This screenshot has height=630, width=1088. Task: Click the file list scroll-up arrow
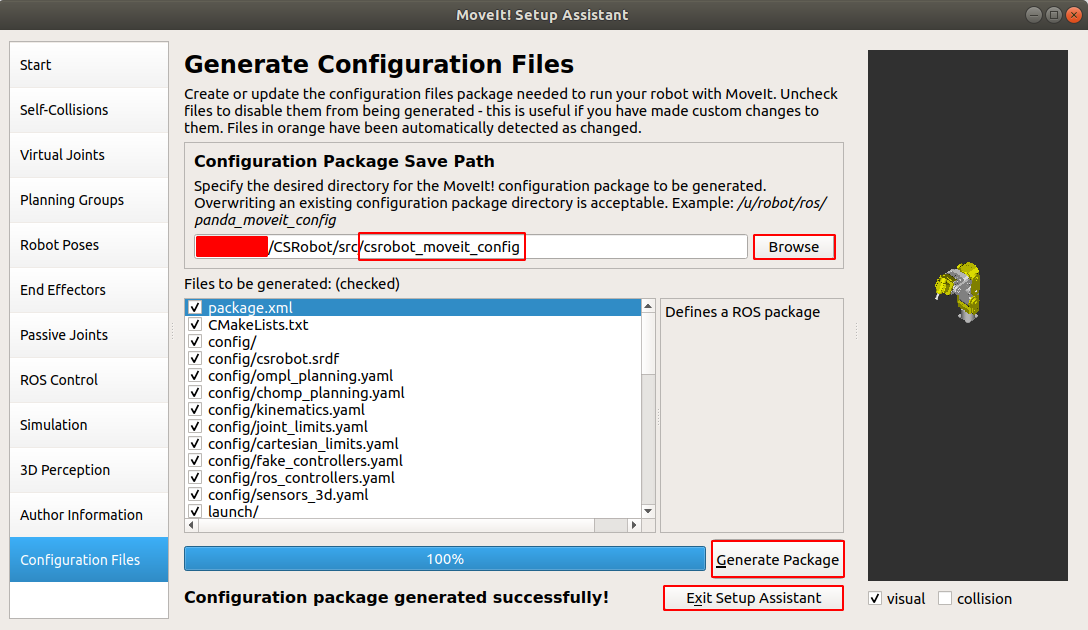coord(648,306)
